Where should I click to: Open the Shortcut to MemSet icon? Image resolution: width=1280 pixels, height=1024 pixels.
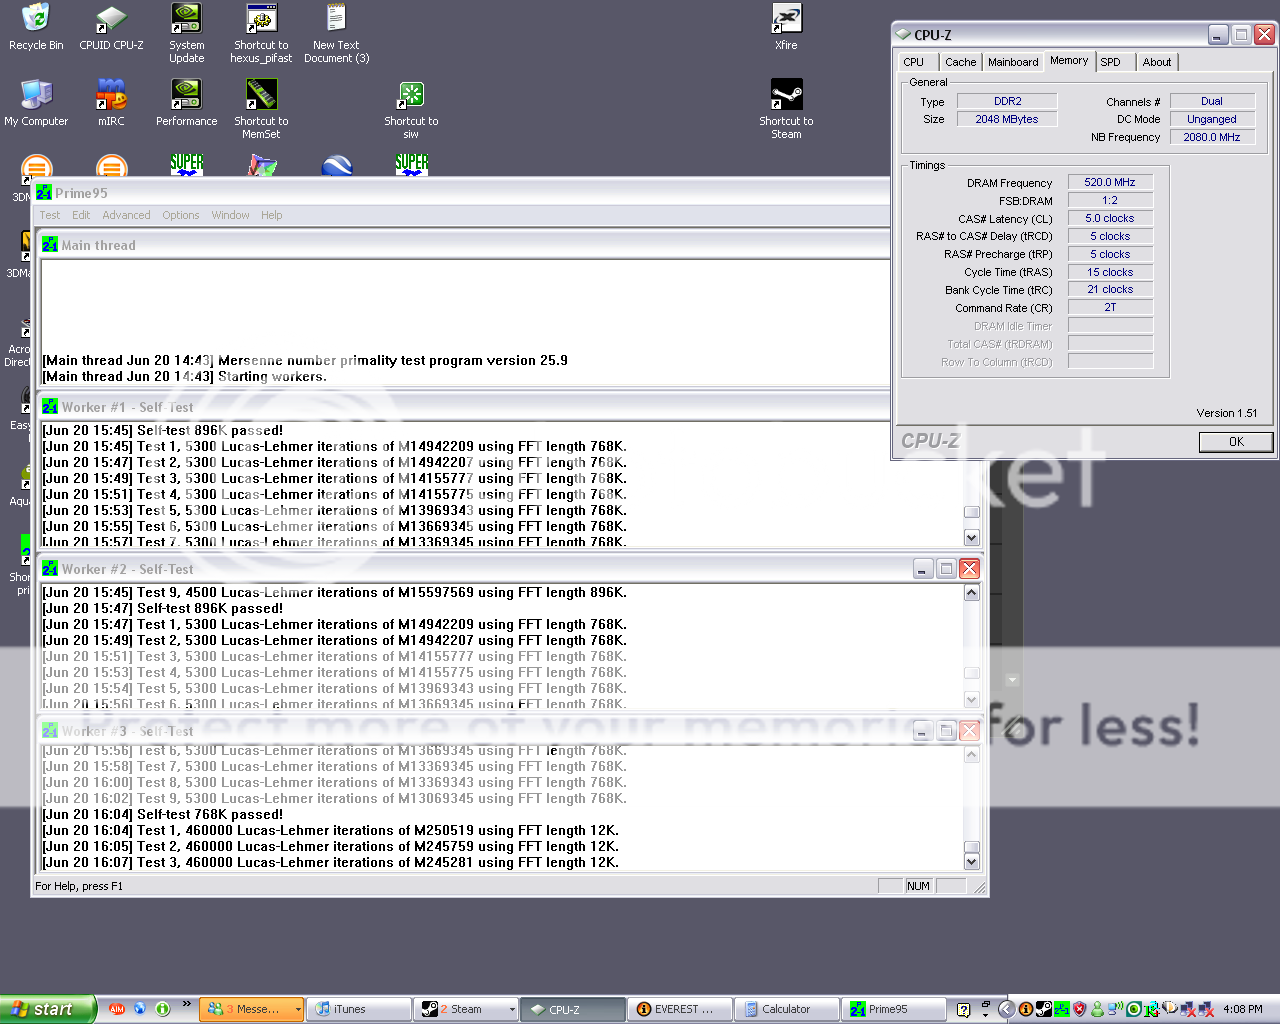pos(261,95)
